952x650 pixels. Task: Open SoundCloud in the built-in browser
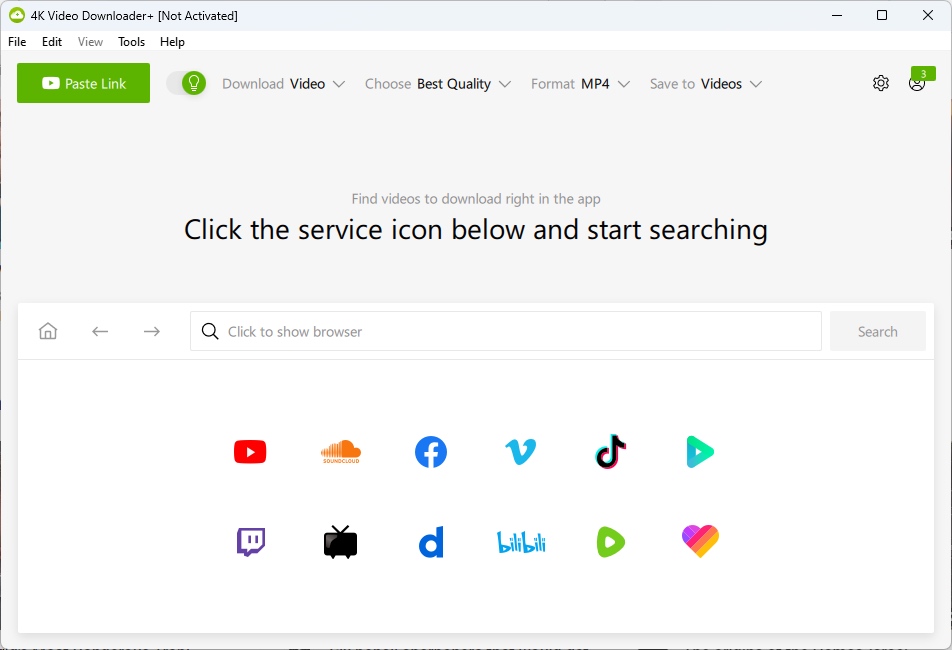click(x=340, y=451)
